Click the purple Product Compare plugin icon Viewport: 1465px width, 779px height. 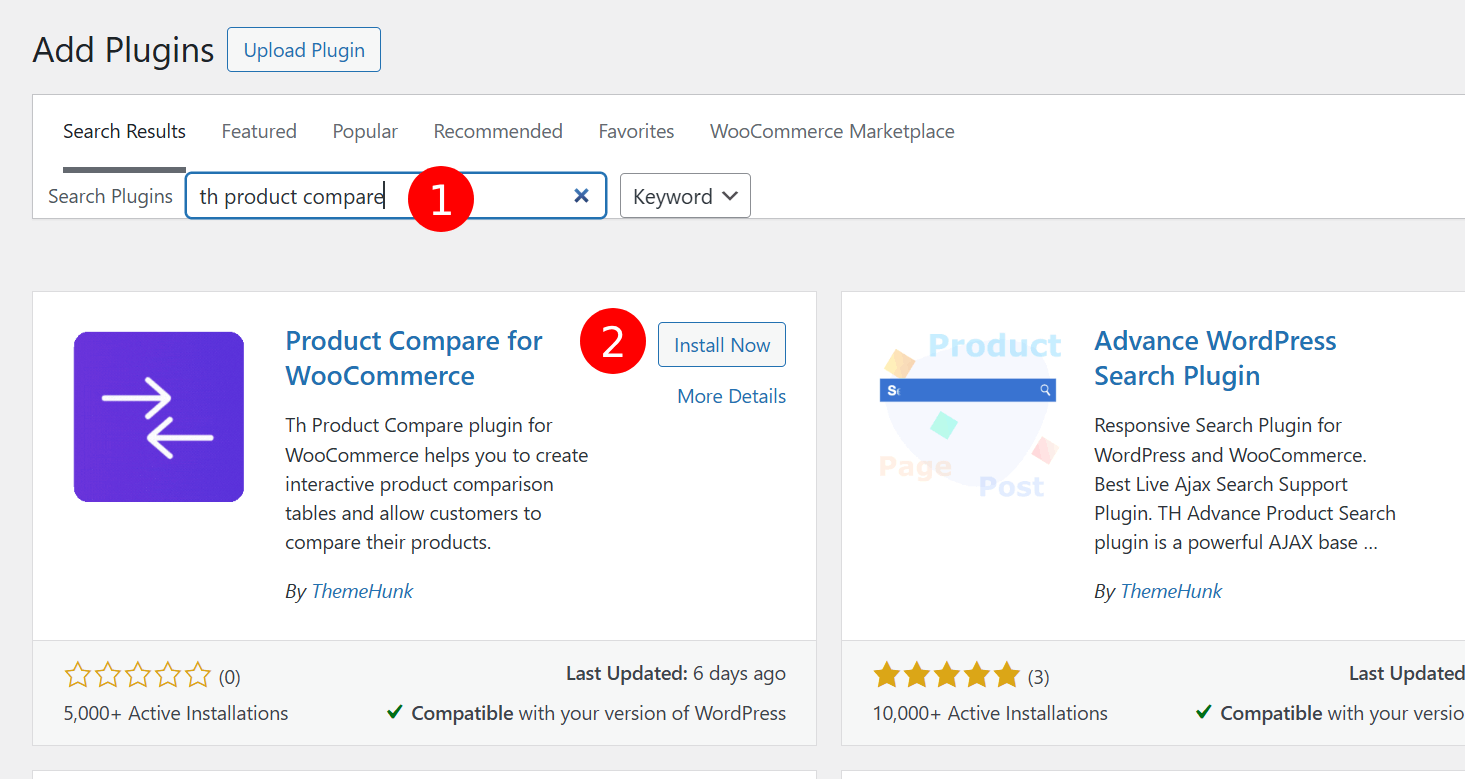[159, 416]
